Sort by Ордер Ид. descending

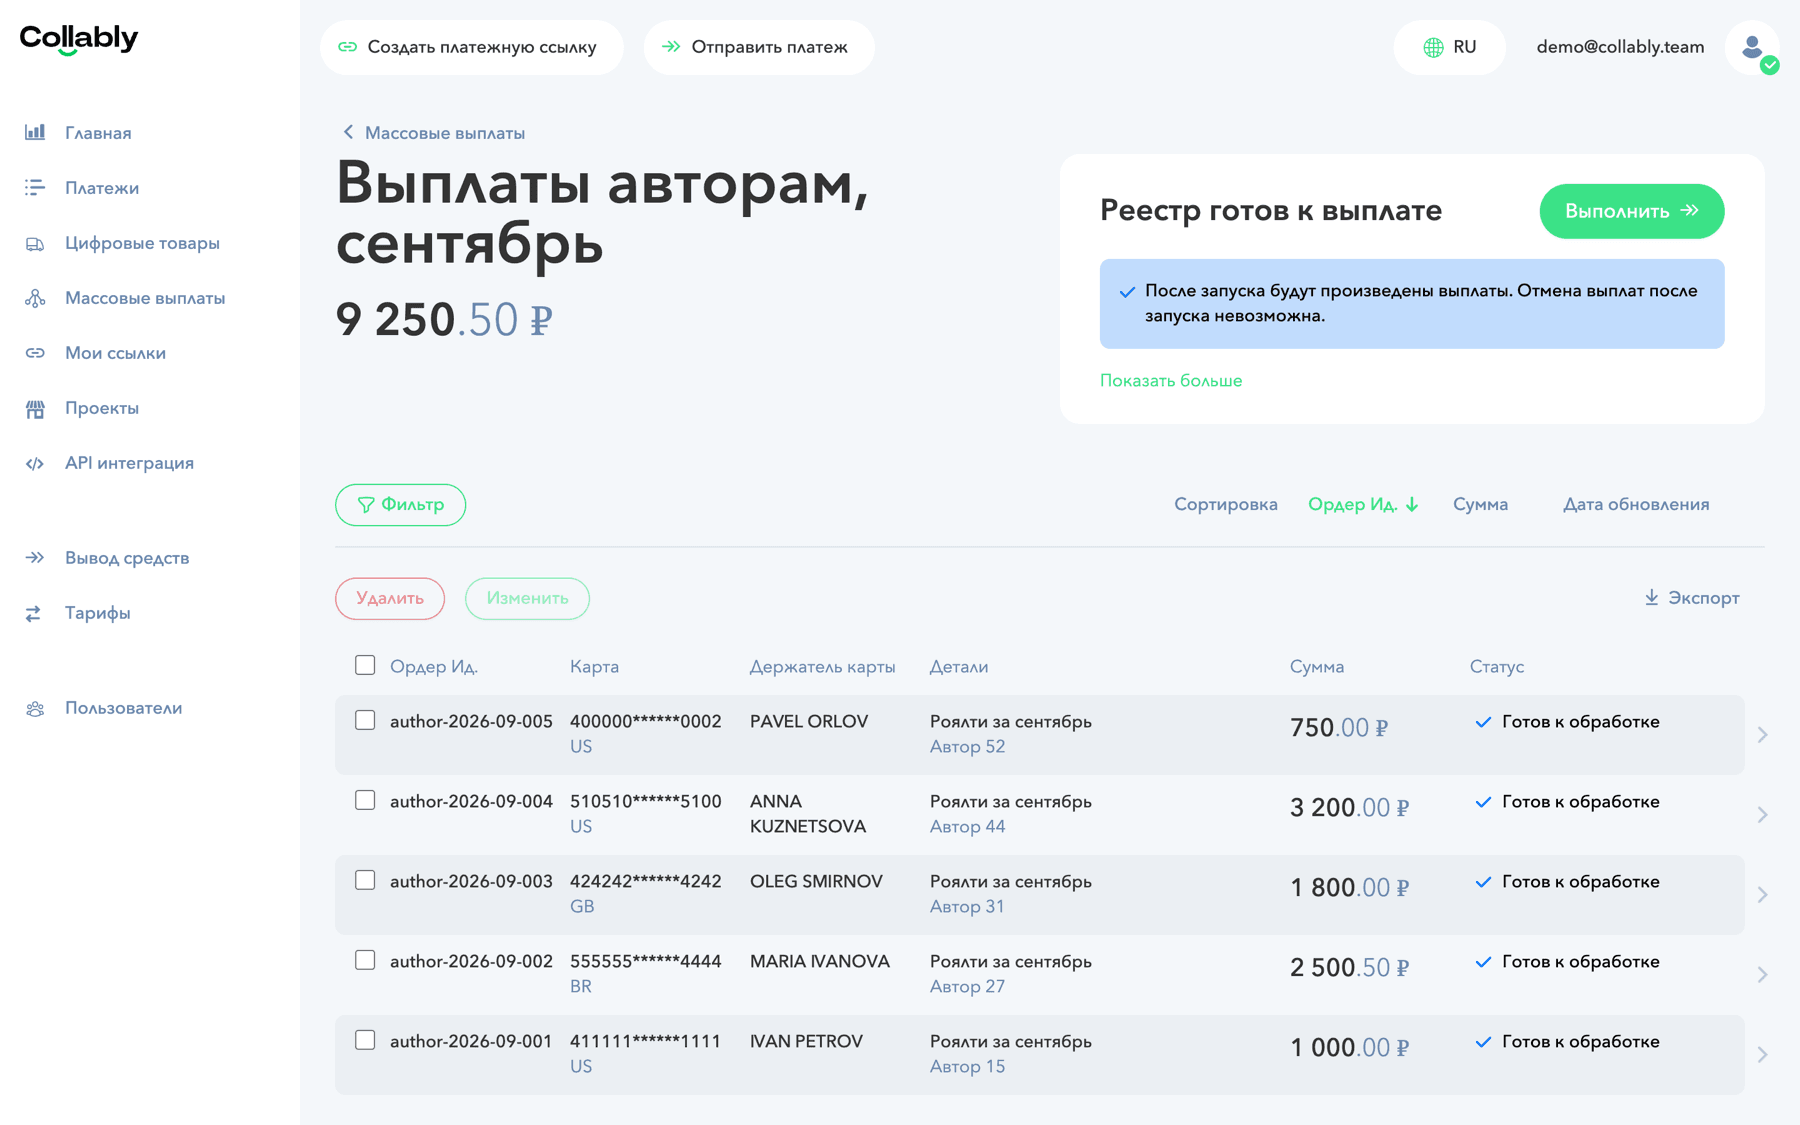click(x=1363, y=504)
